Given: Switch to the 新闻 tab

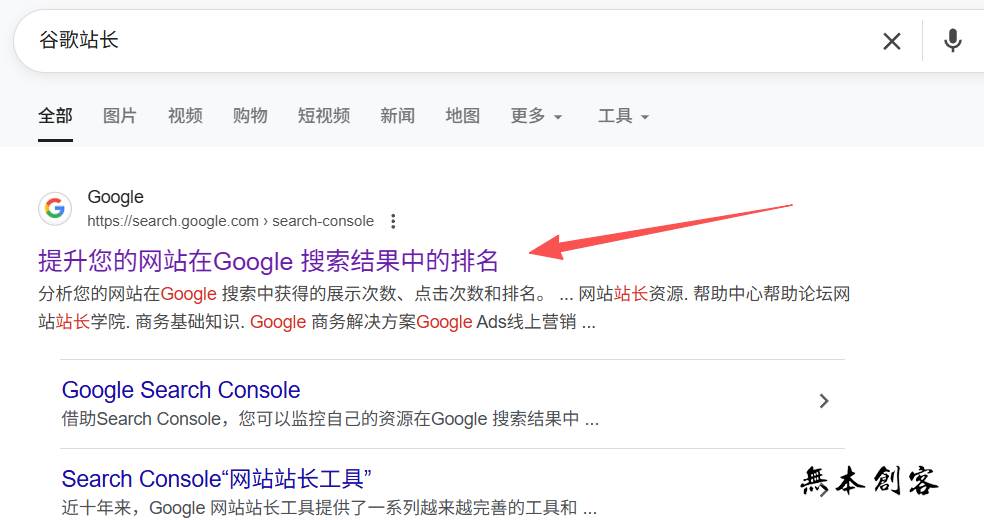Looking at the screenshot, I should pos(397,116).
